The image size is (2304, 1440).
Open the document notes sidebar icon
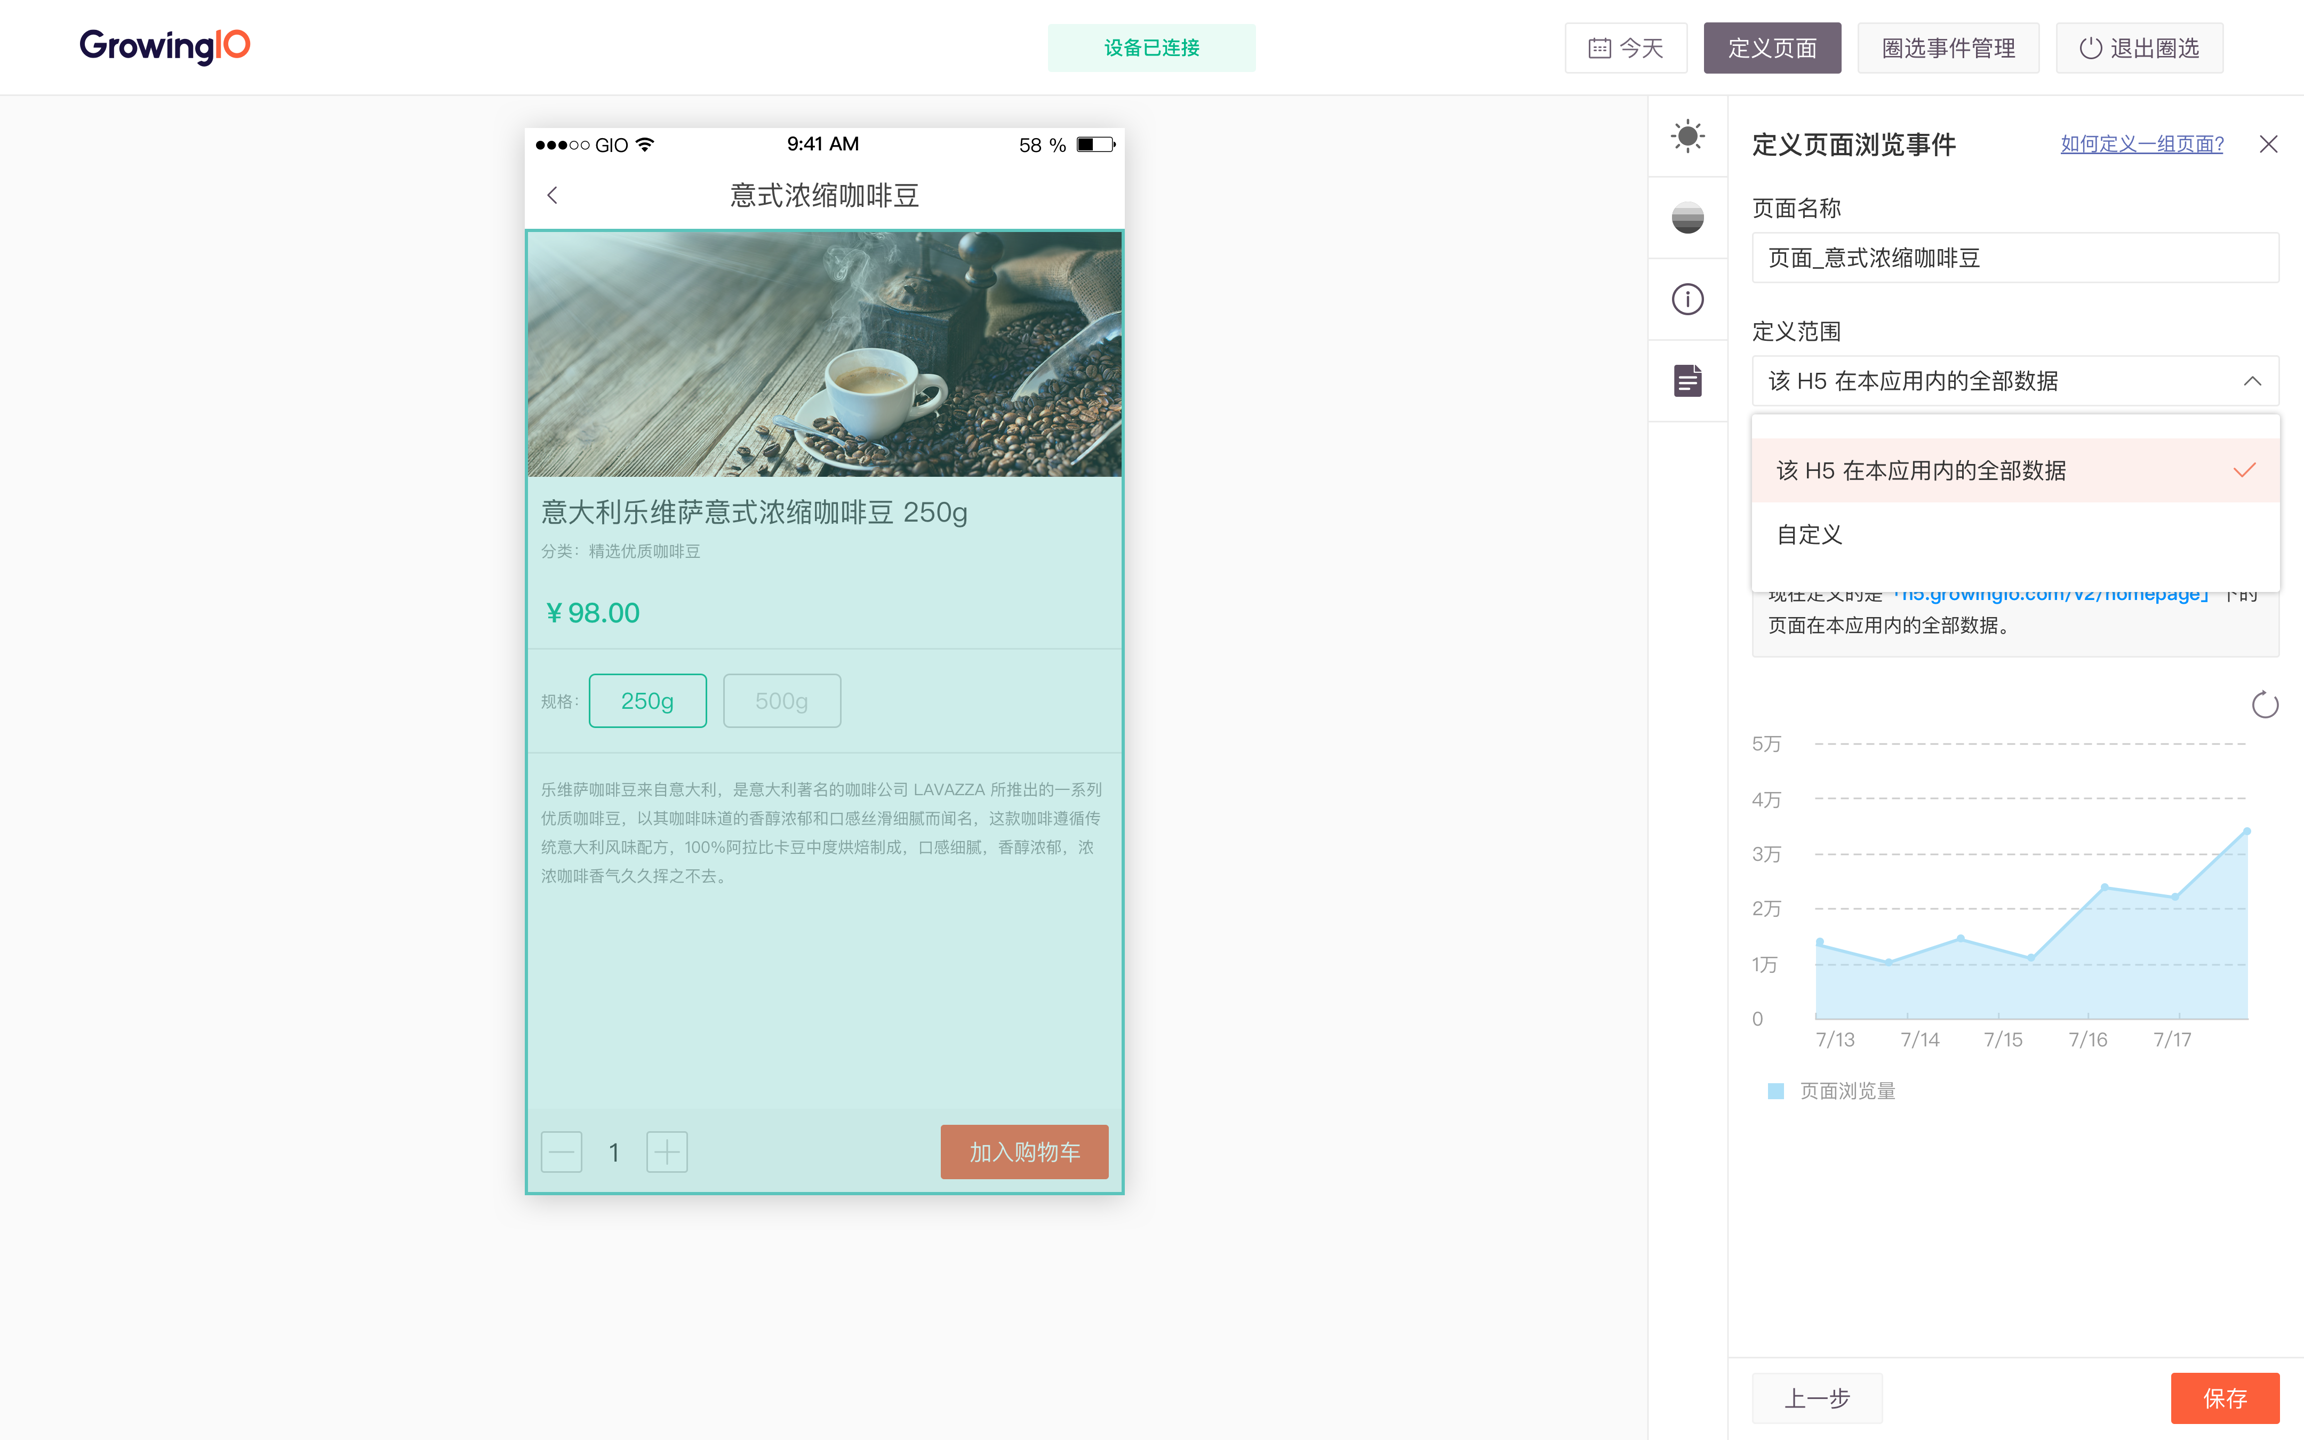coord(1687,381)
